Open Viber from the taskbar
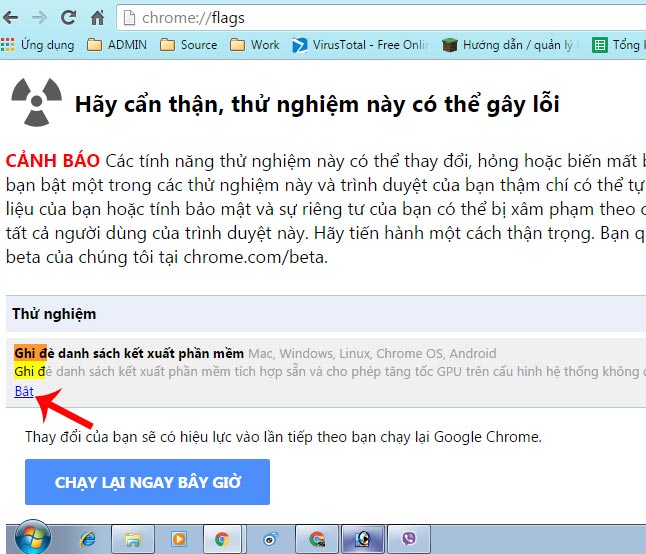Image resolution: width=646 pixels, height=554 pixels. pos(409,539)
